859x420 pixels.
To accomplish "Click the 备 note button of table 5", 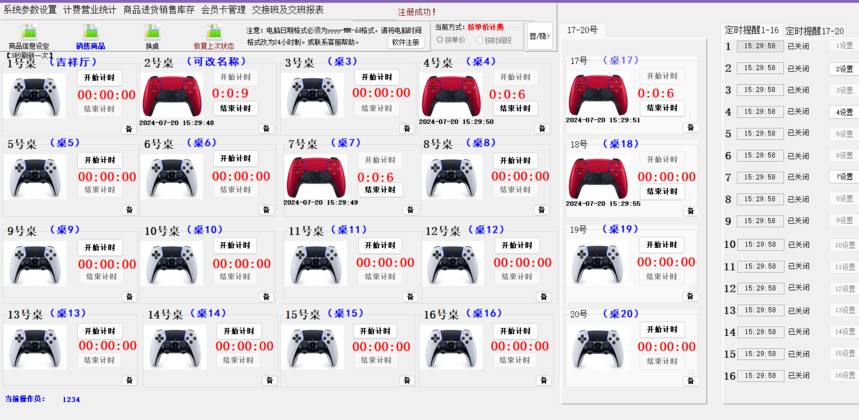I will [x=129, y=210].
